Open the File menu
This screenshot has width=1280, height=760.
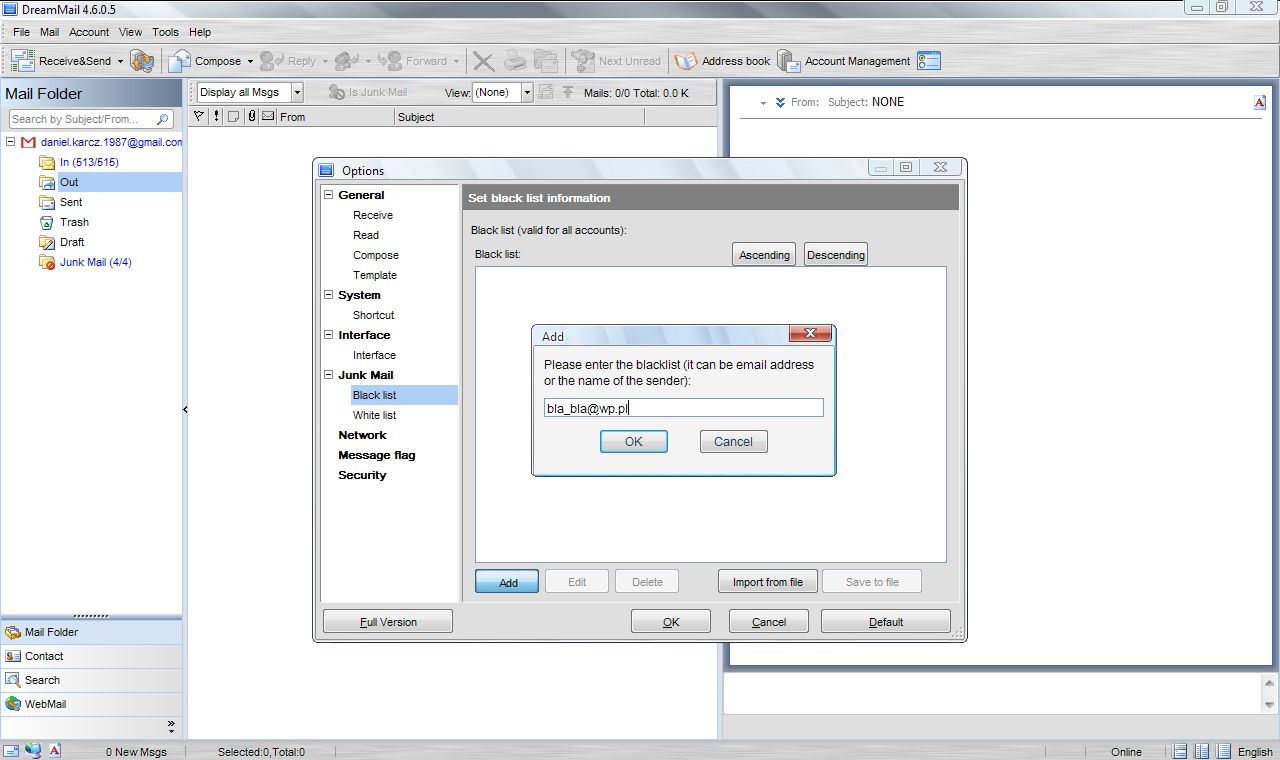(x=21, y=32)
